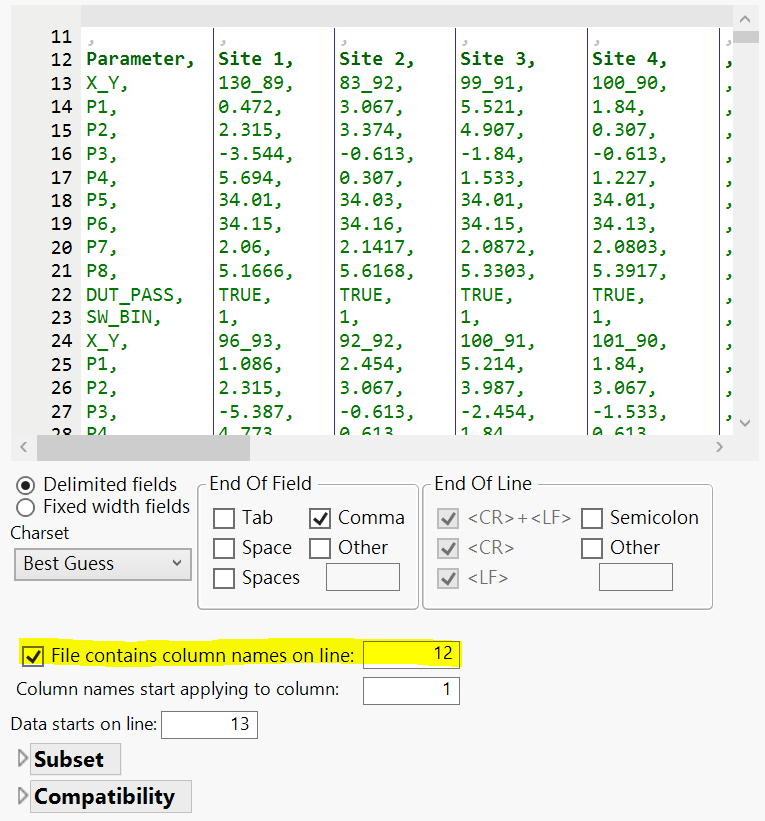Toggle the <LF> end-of-line checkbox
765x821 pixels.
coord(448,578)
